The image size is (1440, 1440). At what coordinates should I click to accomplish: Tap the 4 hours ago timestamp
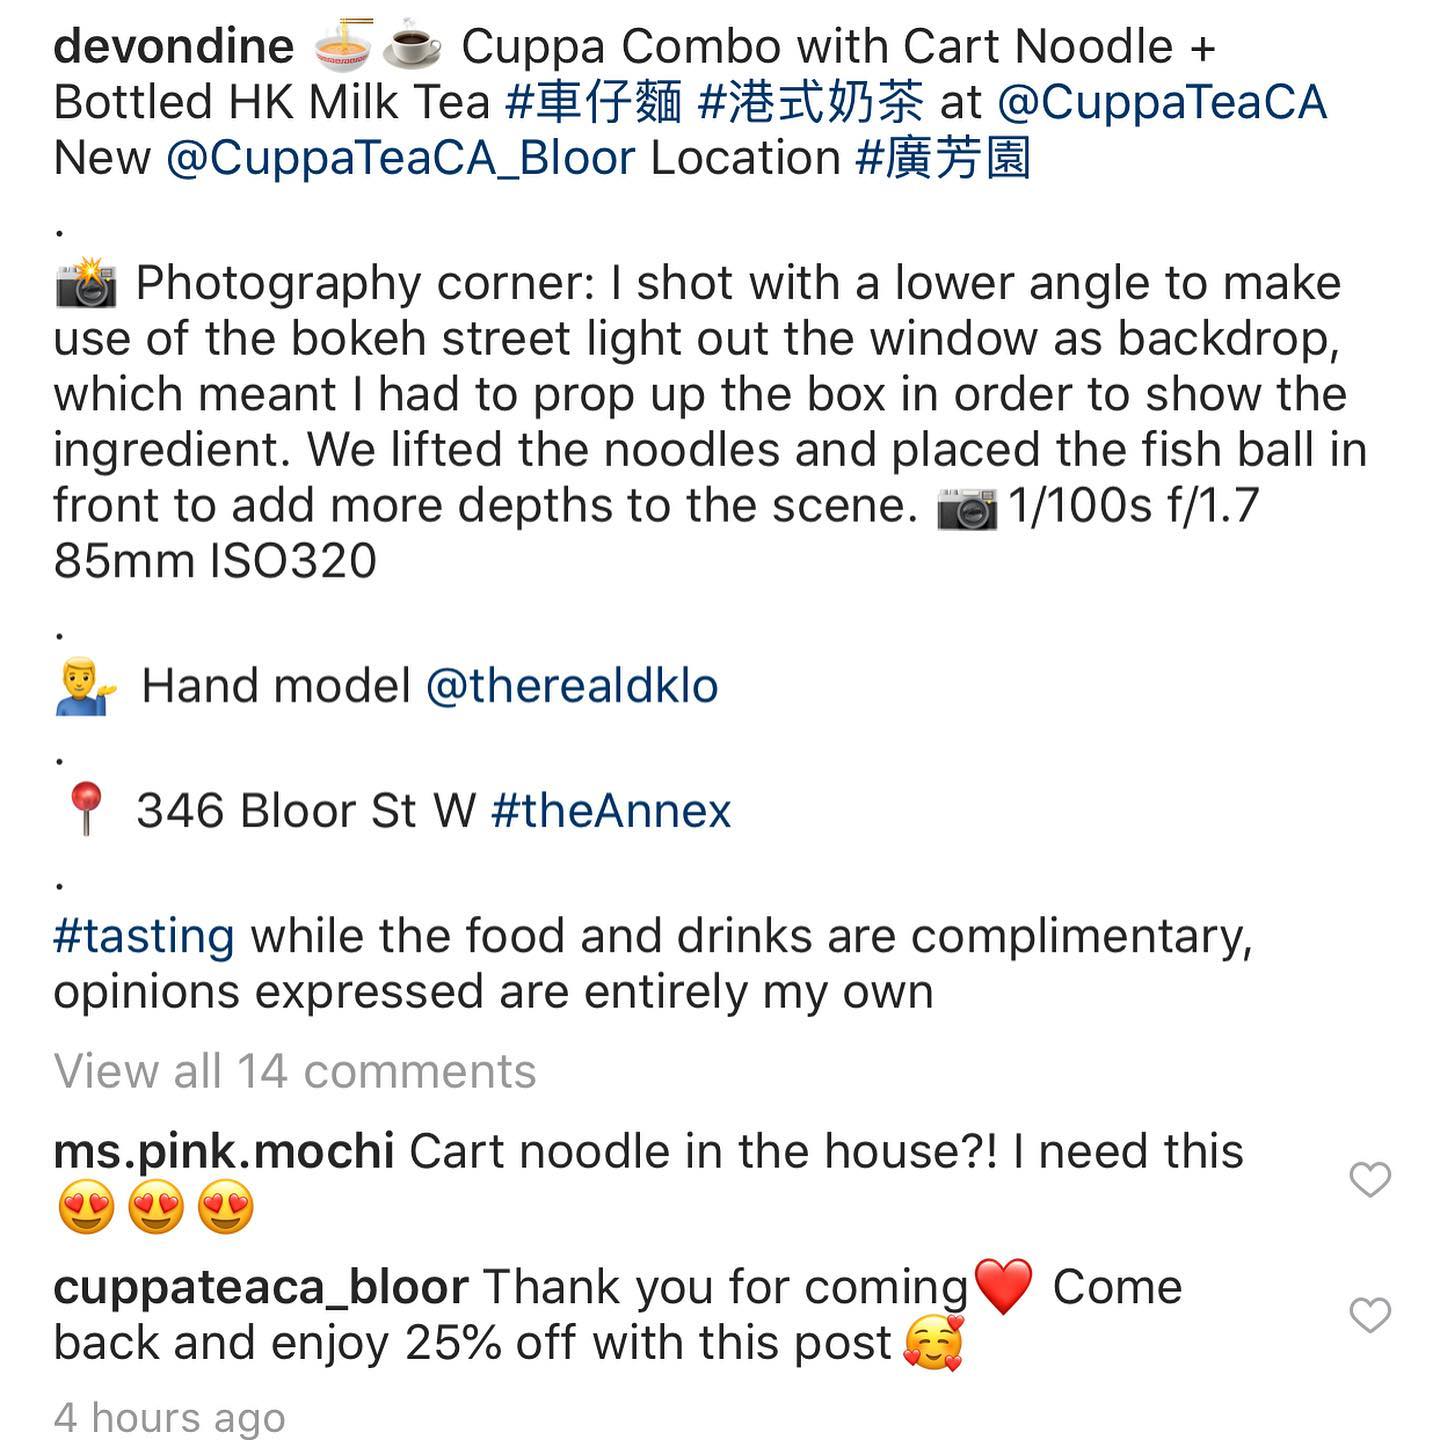pos(169,1417)
